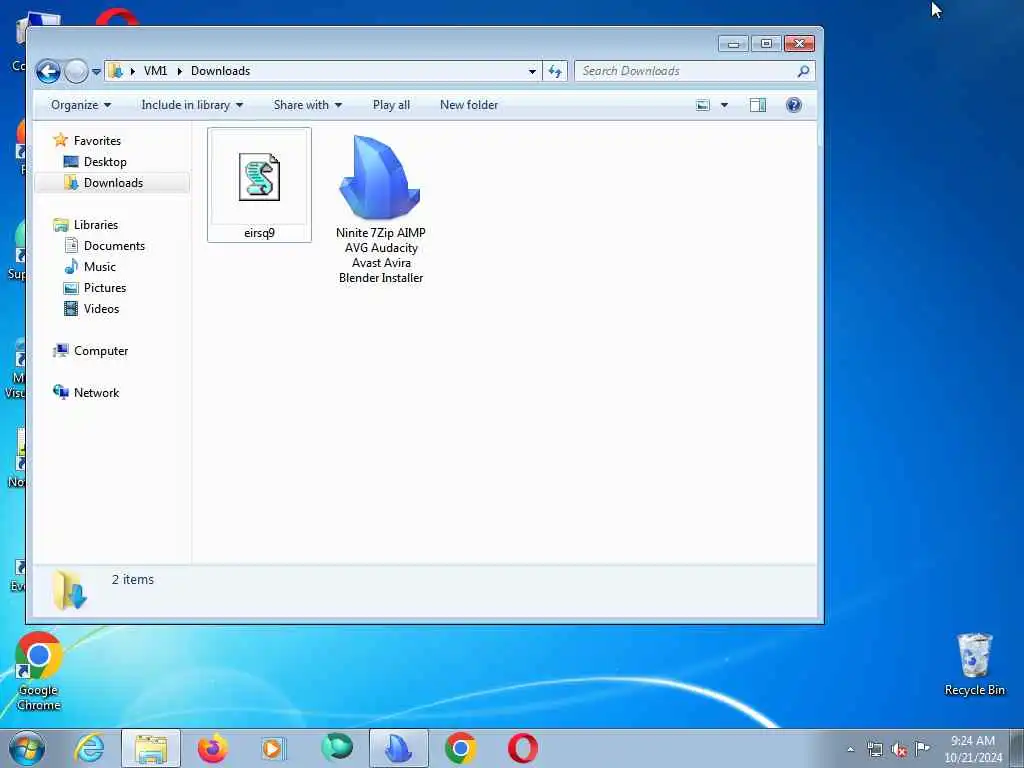
Task: Open the Organize menu
Action: (81, 105)
